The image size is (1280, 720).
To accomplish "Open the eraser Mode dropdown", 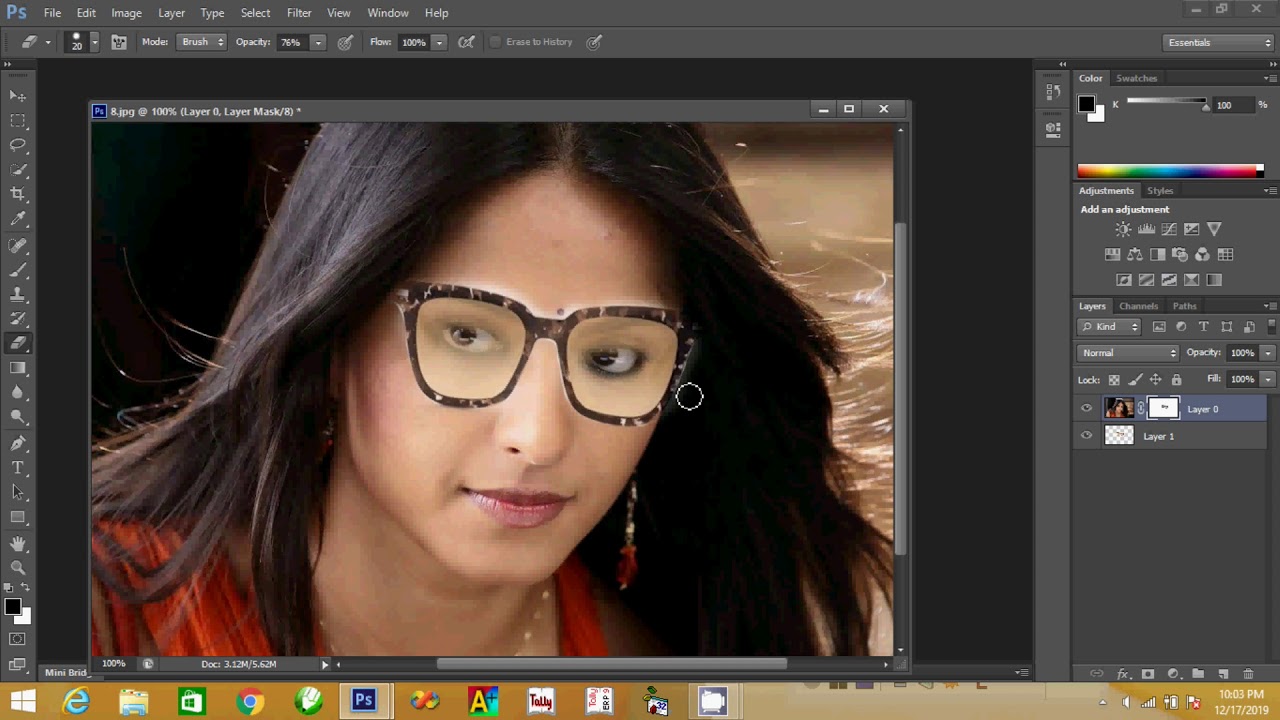I will (x=202, y=42).
